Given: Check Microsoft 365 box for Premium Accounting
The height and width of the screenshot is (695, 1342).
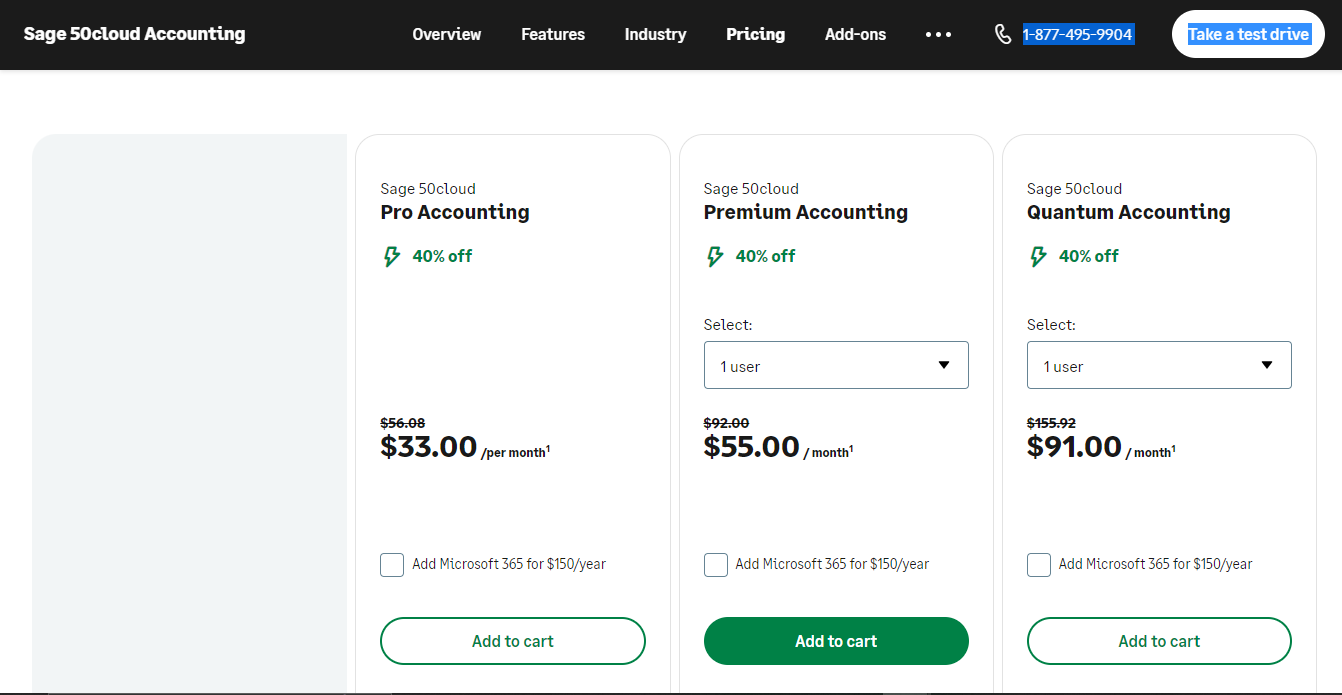Looking at the screenshot, I should (x=716, y=565).
